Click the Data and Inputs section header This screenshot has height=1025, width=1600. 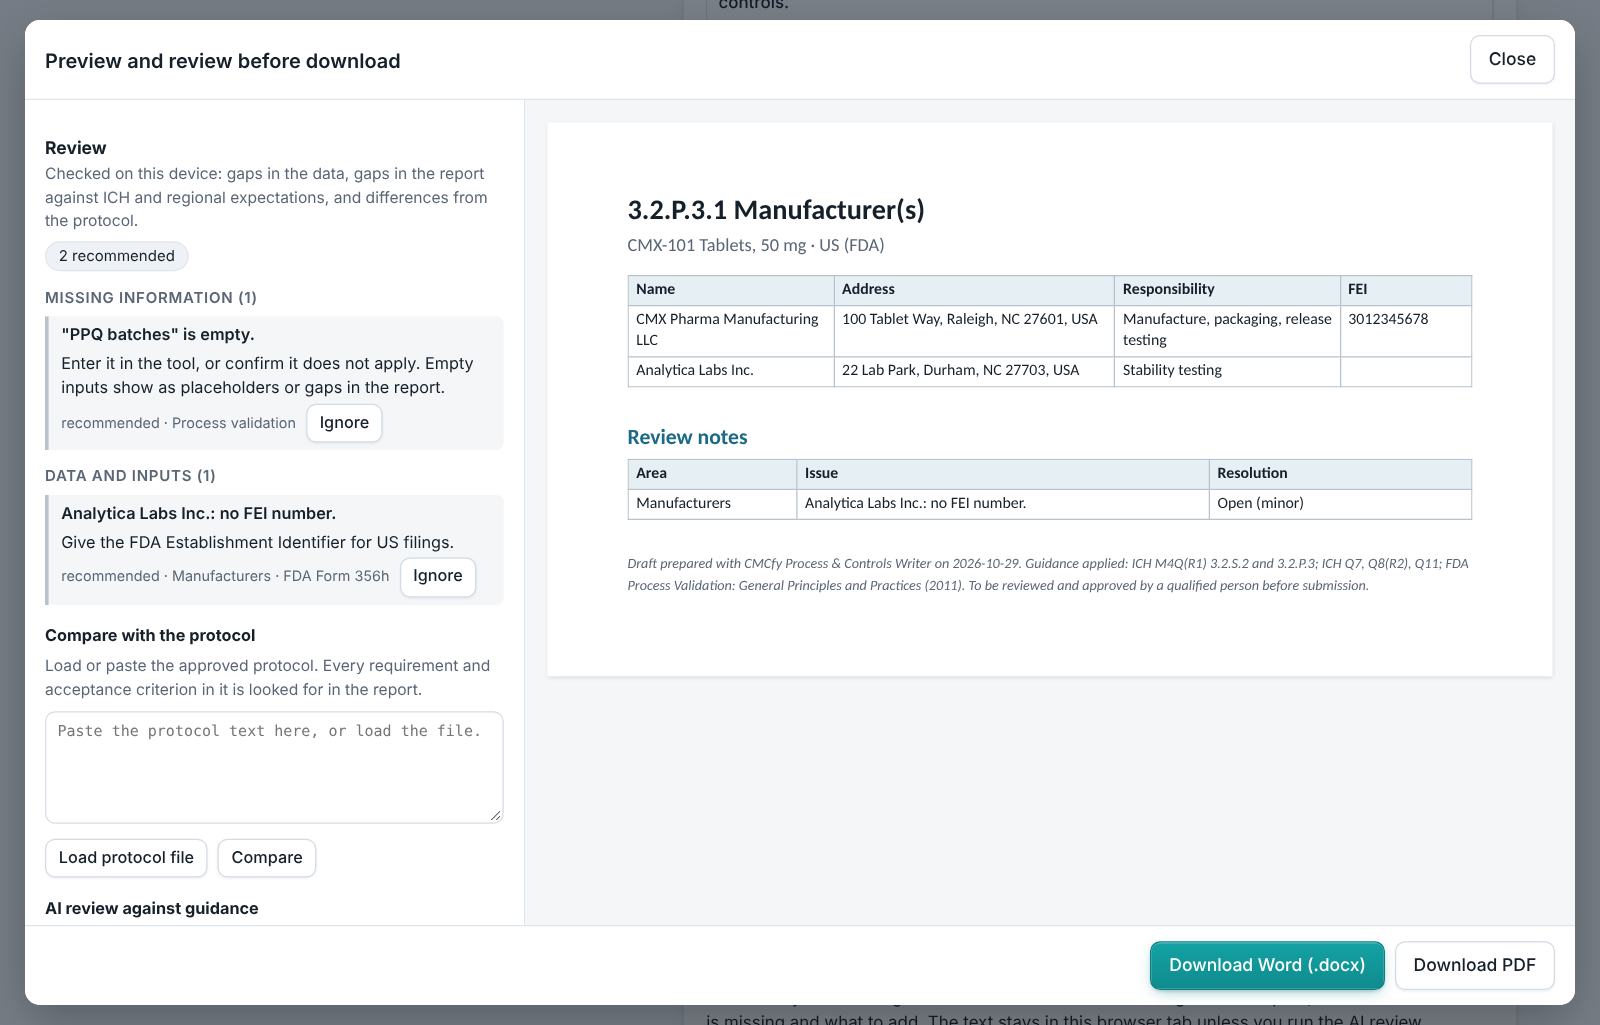[130, 476]
